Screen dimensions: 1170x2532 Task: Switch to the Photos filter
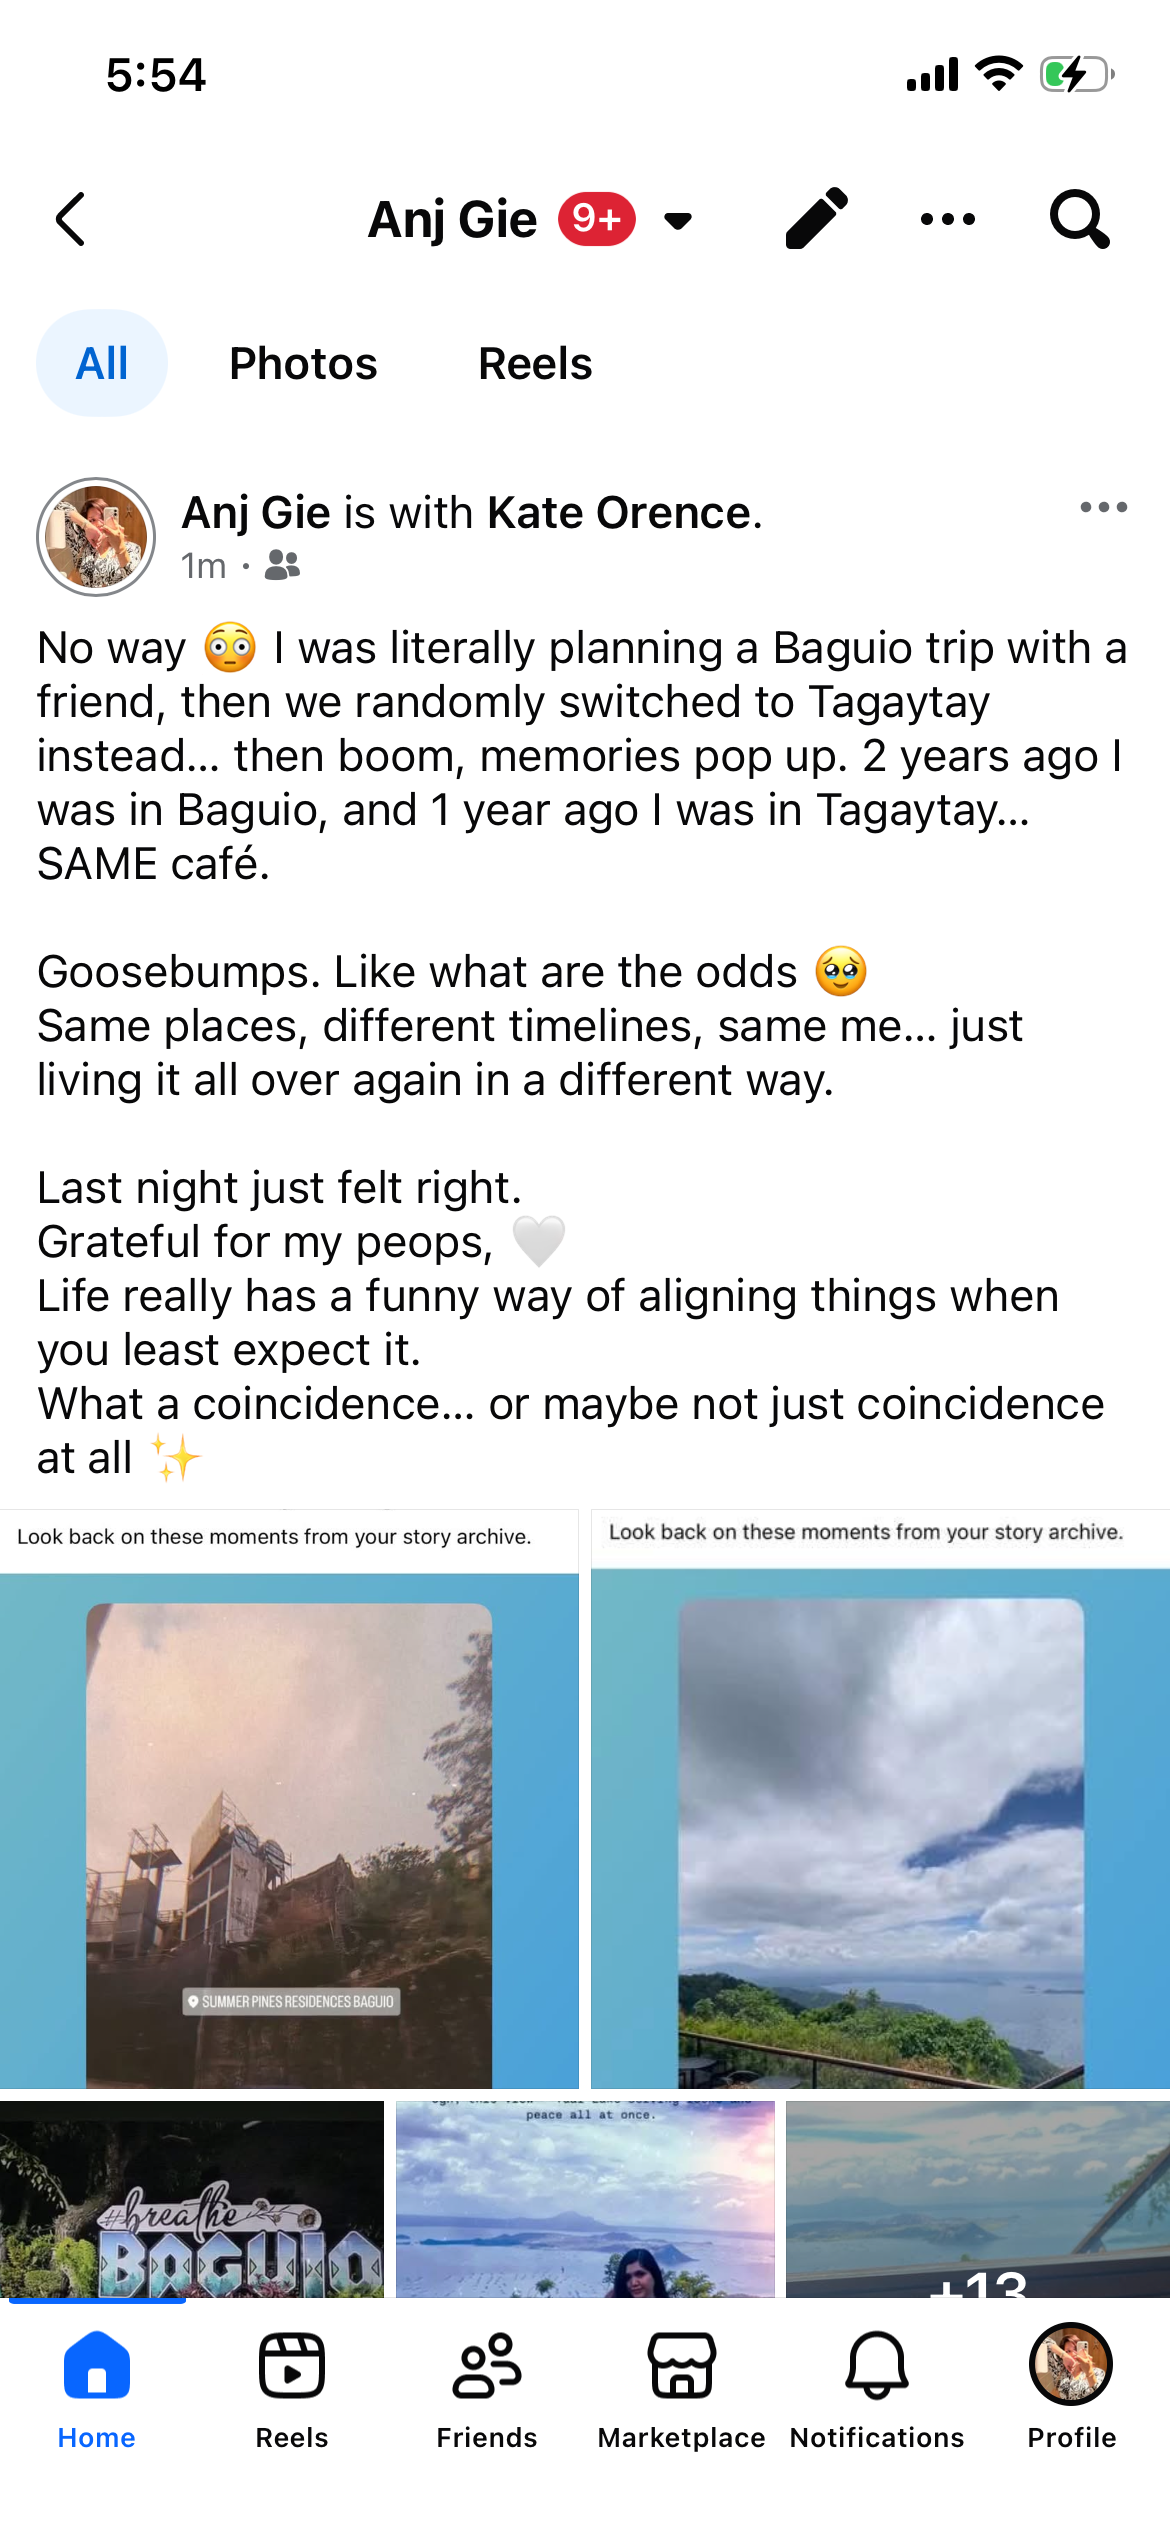tap(303, 364)
